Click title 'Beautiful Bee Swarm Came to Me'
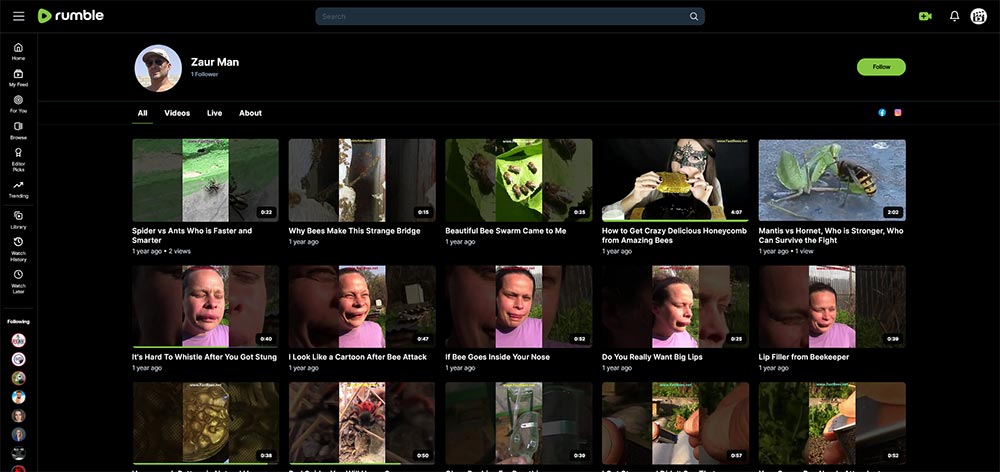The image size is (1000, 472). click(x=506, y=231)
